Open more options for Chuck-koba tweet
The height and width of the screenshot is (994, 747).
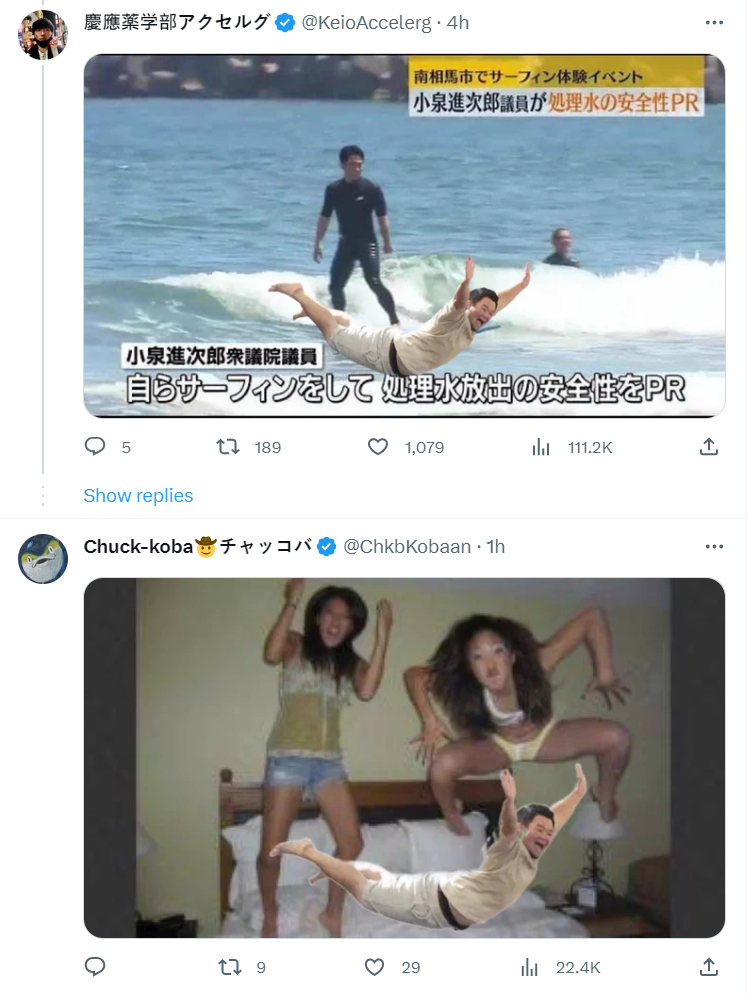pyautogui.click(x=713, y=546)
